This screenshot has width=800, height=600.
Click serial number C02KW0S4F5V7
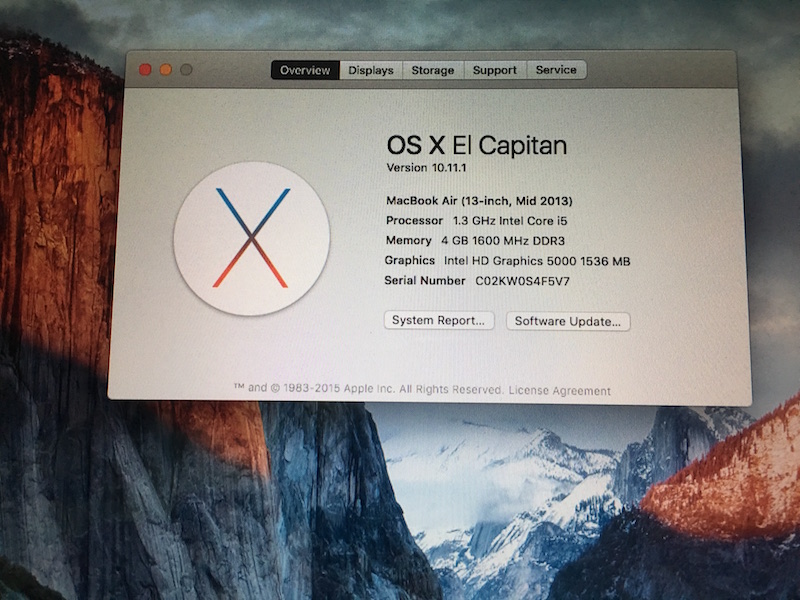[522, 281]
